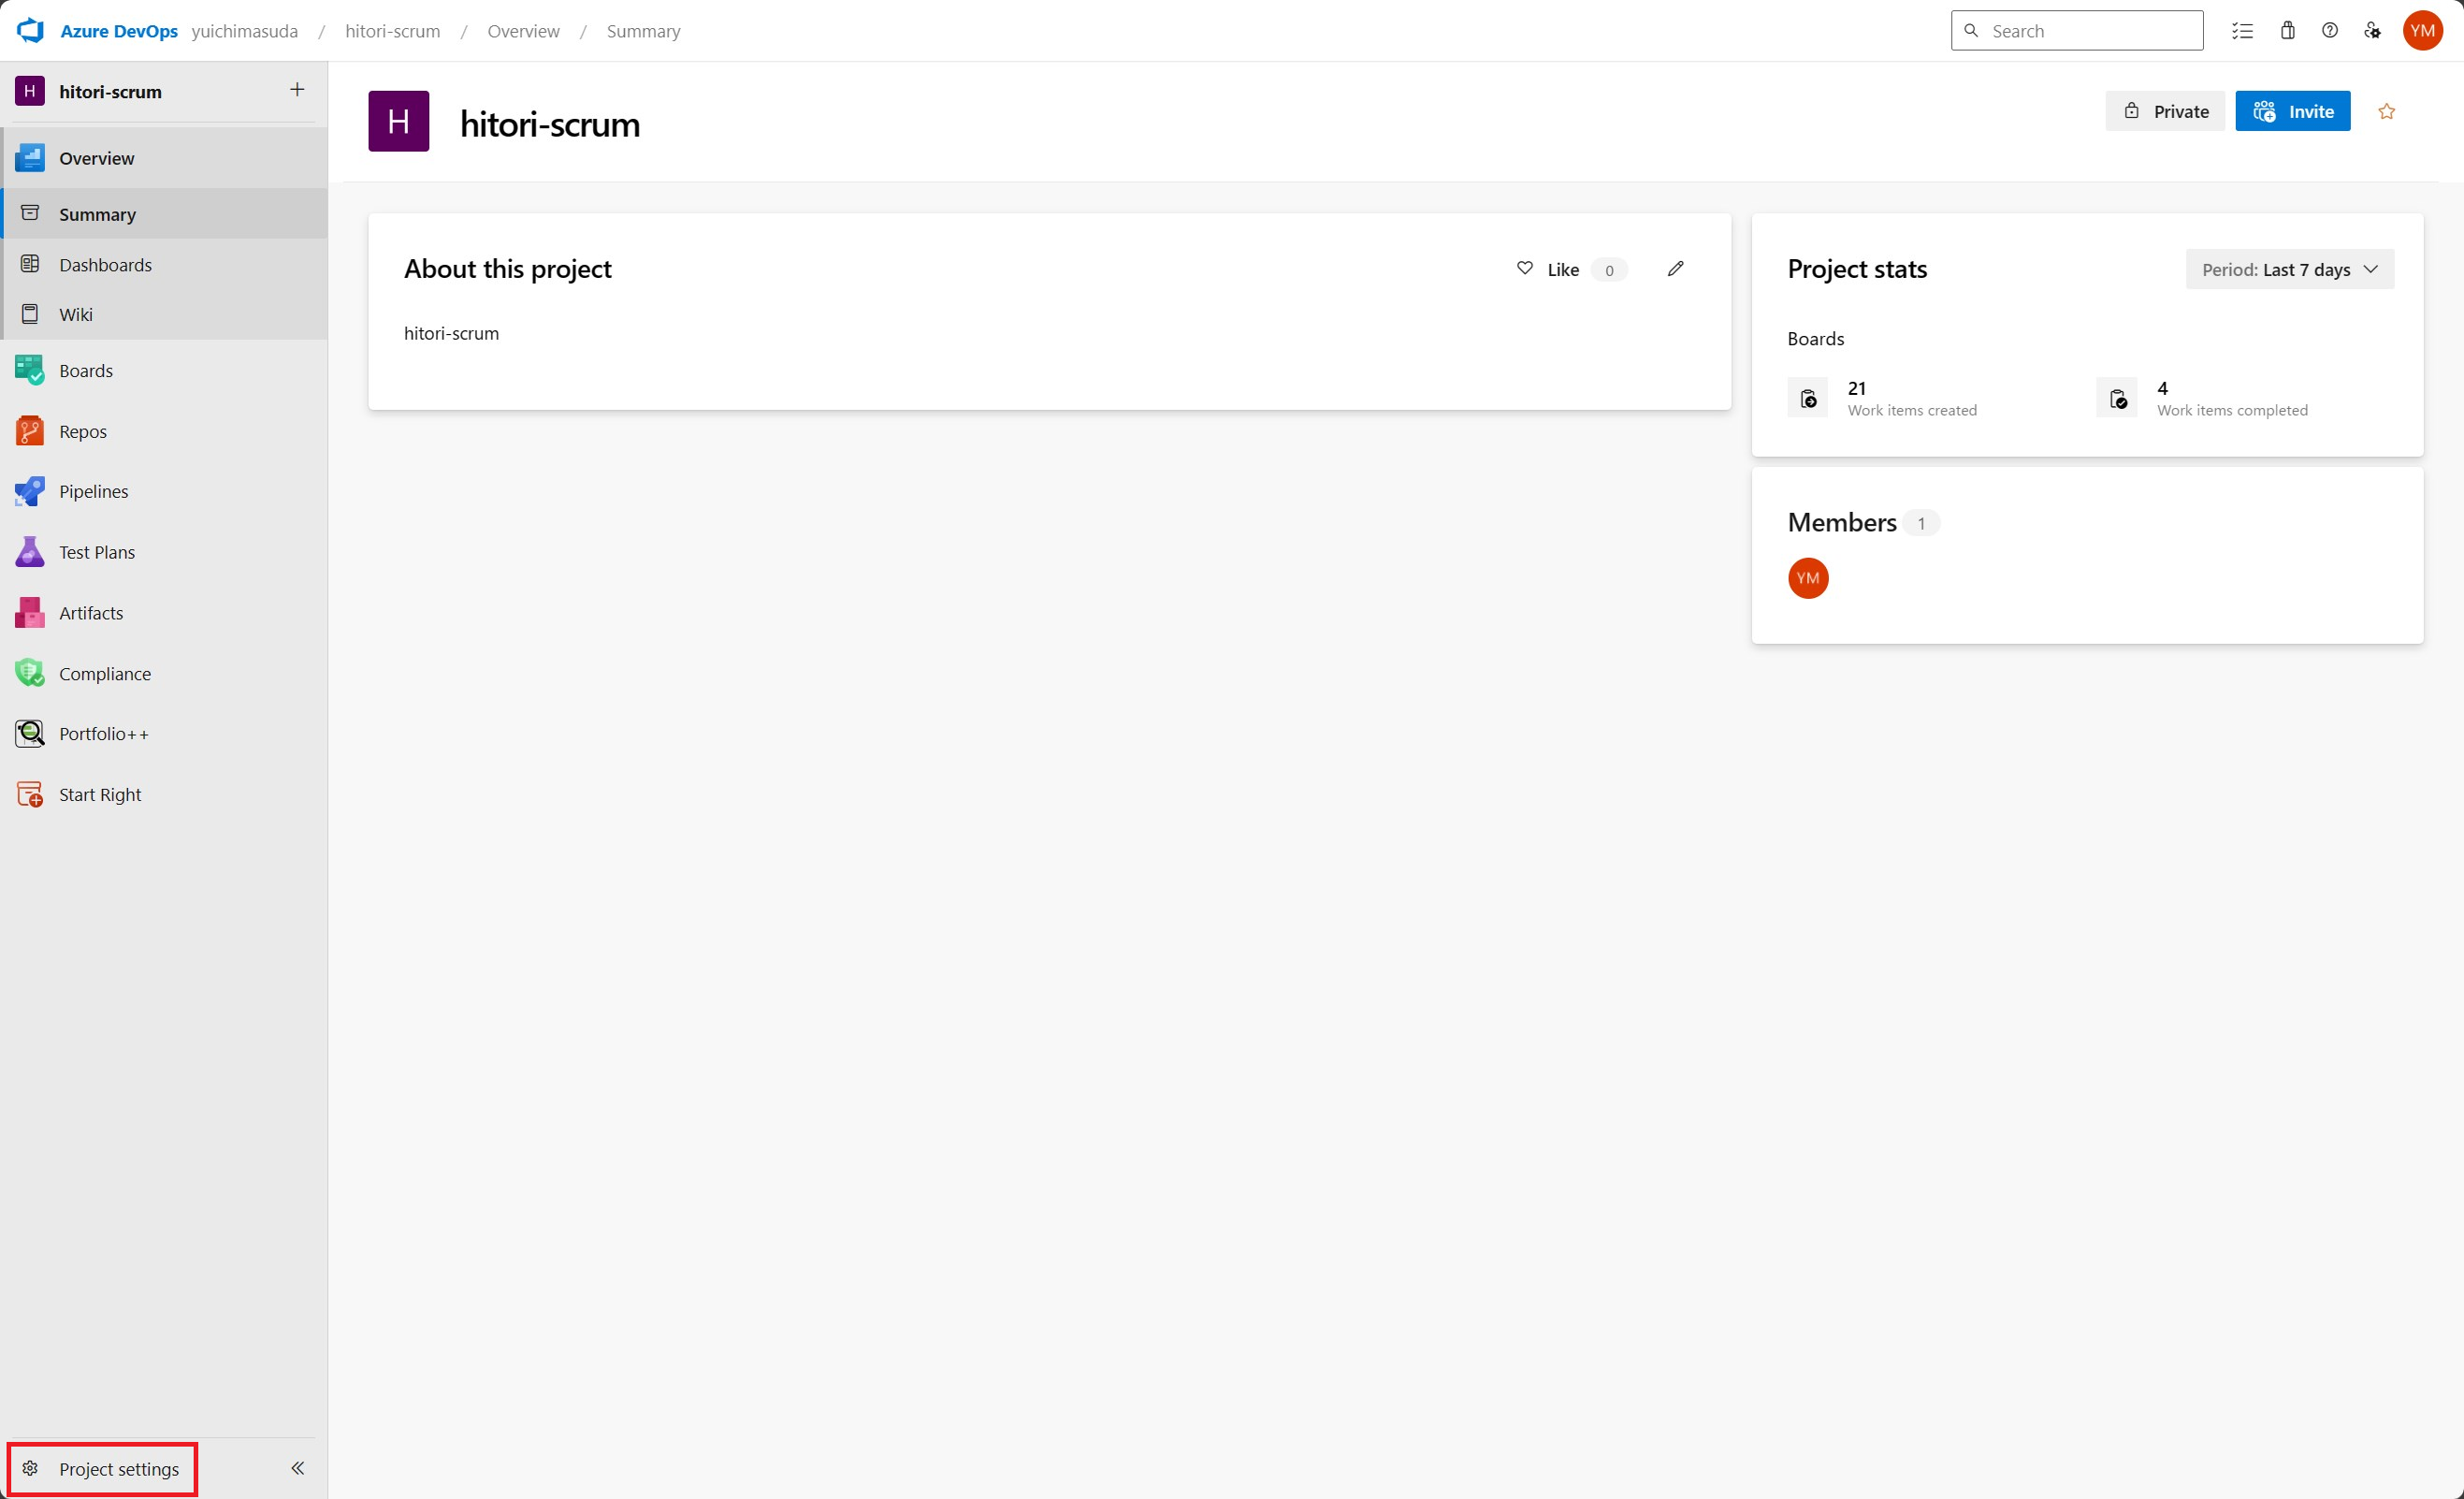Image resolution: width=2464 pixels, height=1499 pixels.
Task: Open Artifacts hub
Action: point(90,613)
